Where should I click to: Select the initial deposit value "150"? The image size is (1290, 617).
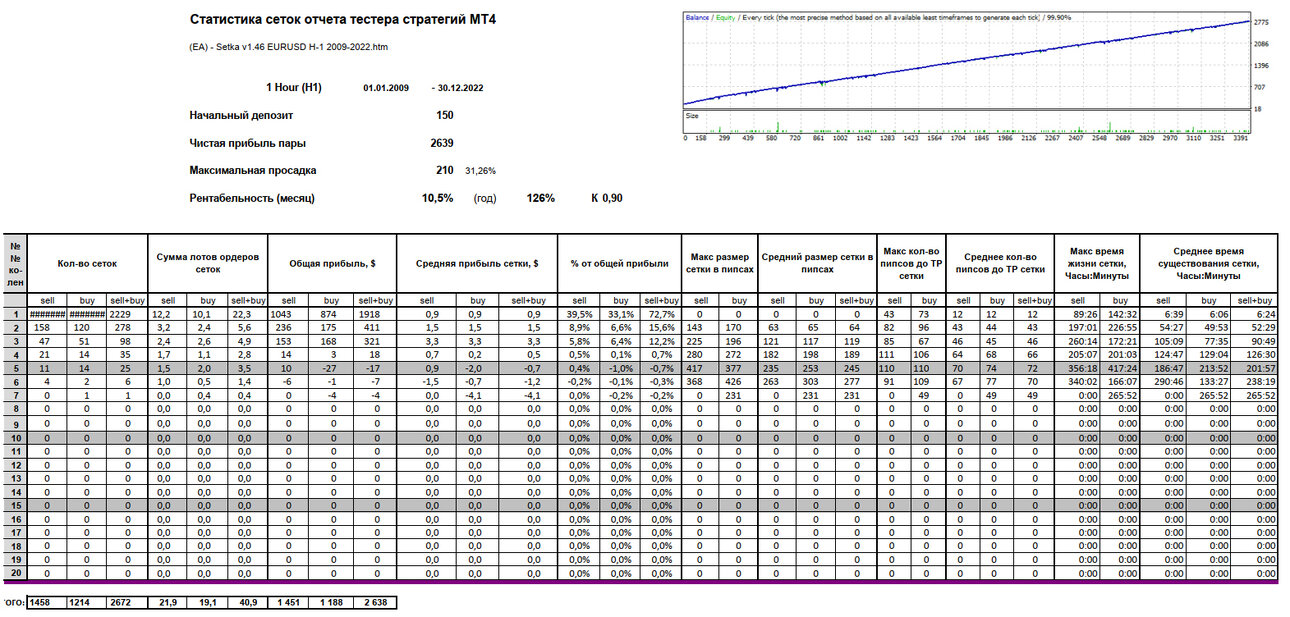tap(444, 115)
